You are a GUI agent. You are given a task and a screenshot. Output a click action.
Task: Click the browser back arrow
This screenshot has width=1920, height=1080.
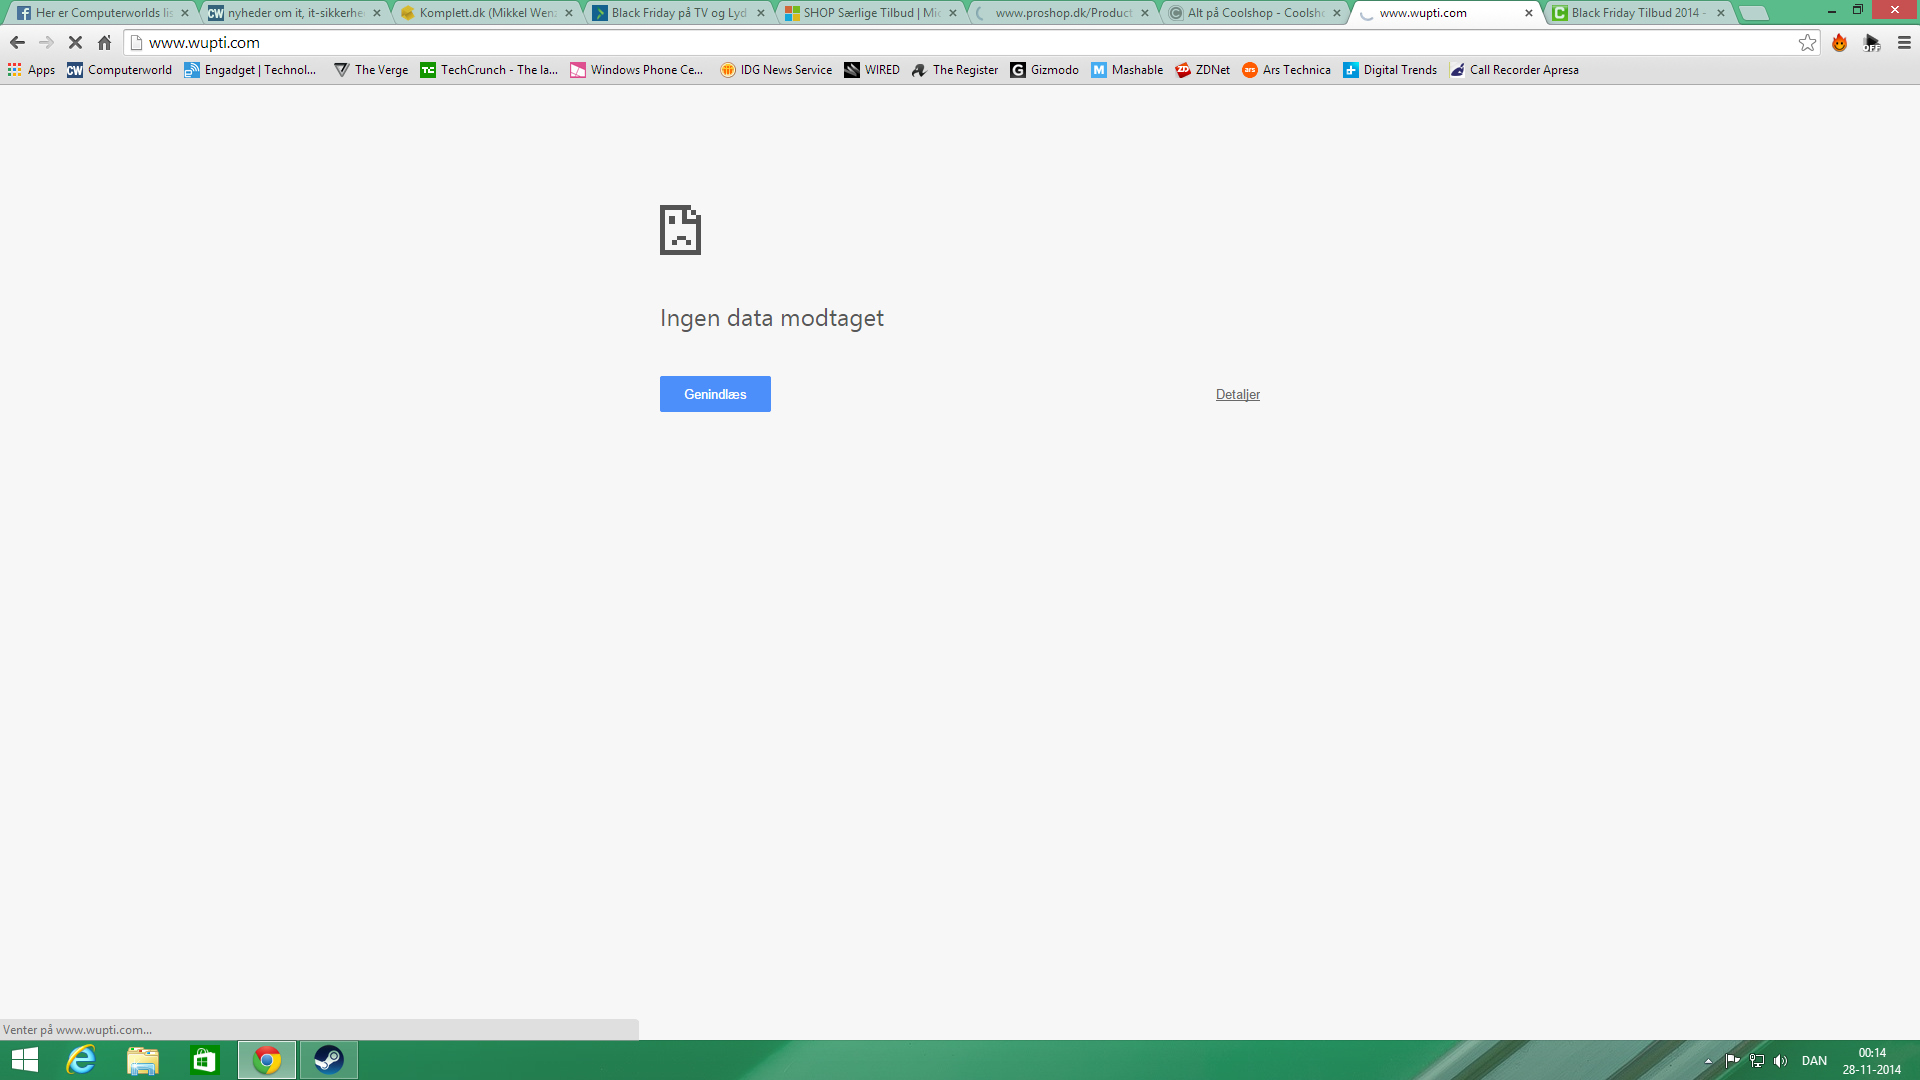(x=17, y=42)
